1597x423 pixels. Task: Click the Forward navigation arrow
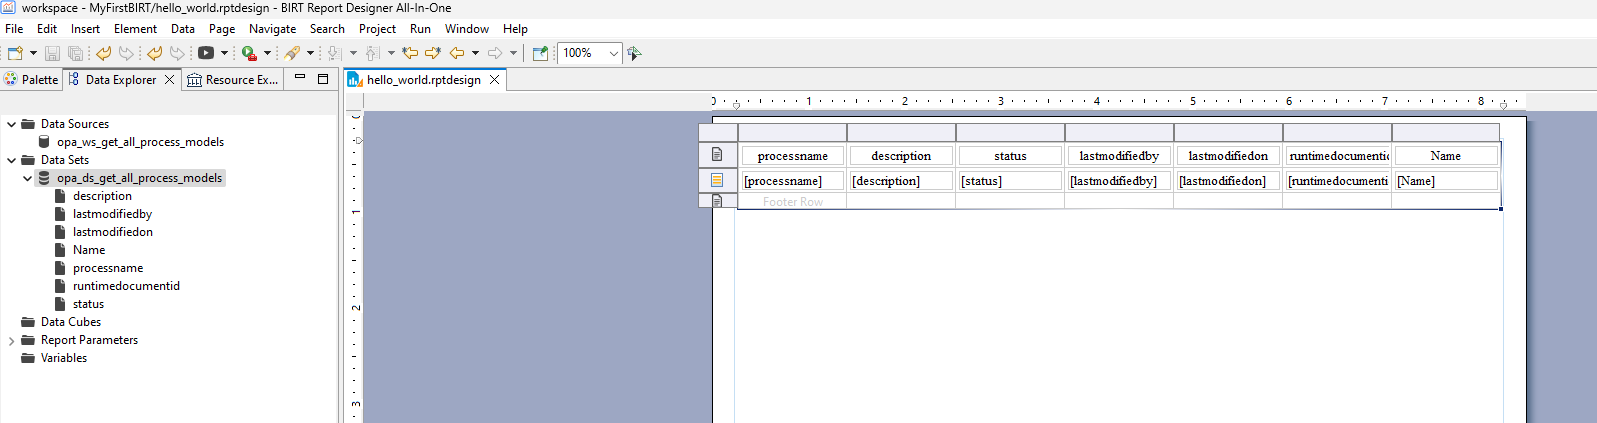495,53
